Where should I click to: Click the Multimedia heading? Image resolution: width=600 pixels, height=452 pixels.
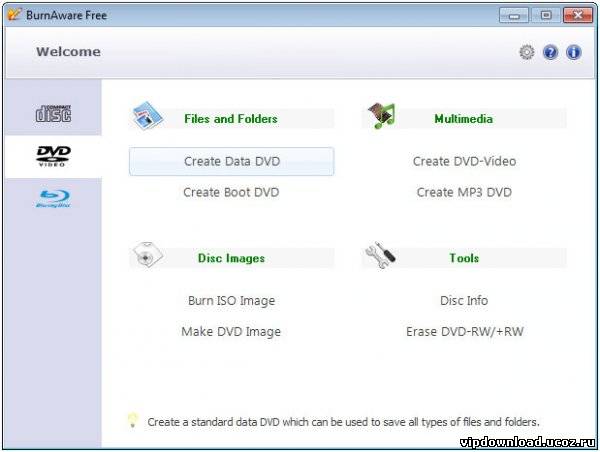pos(464,119)
